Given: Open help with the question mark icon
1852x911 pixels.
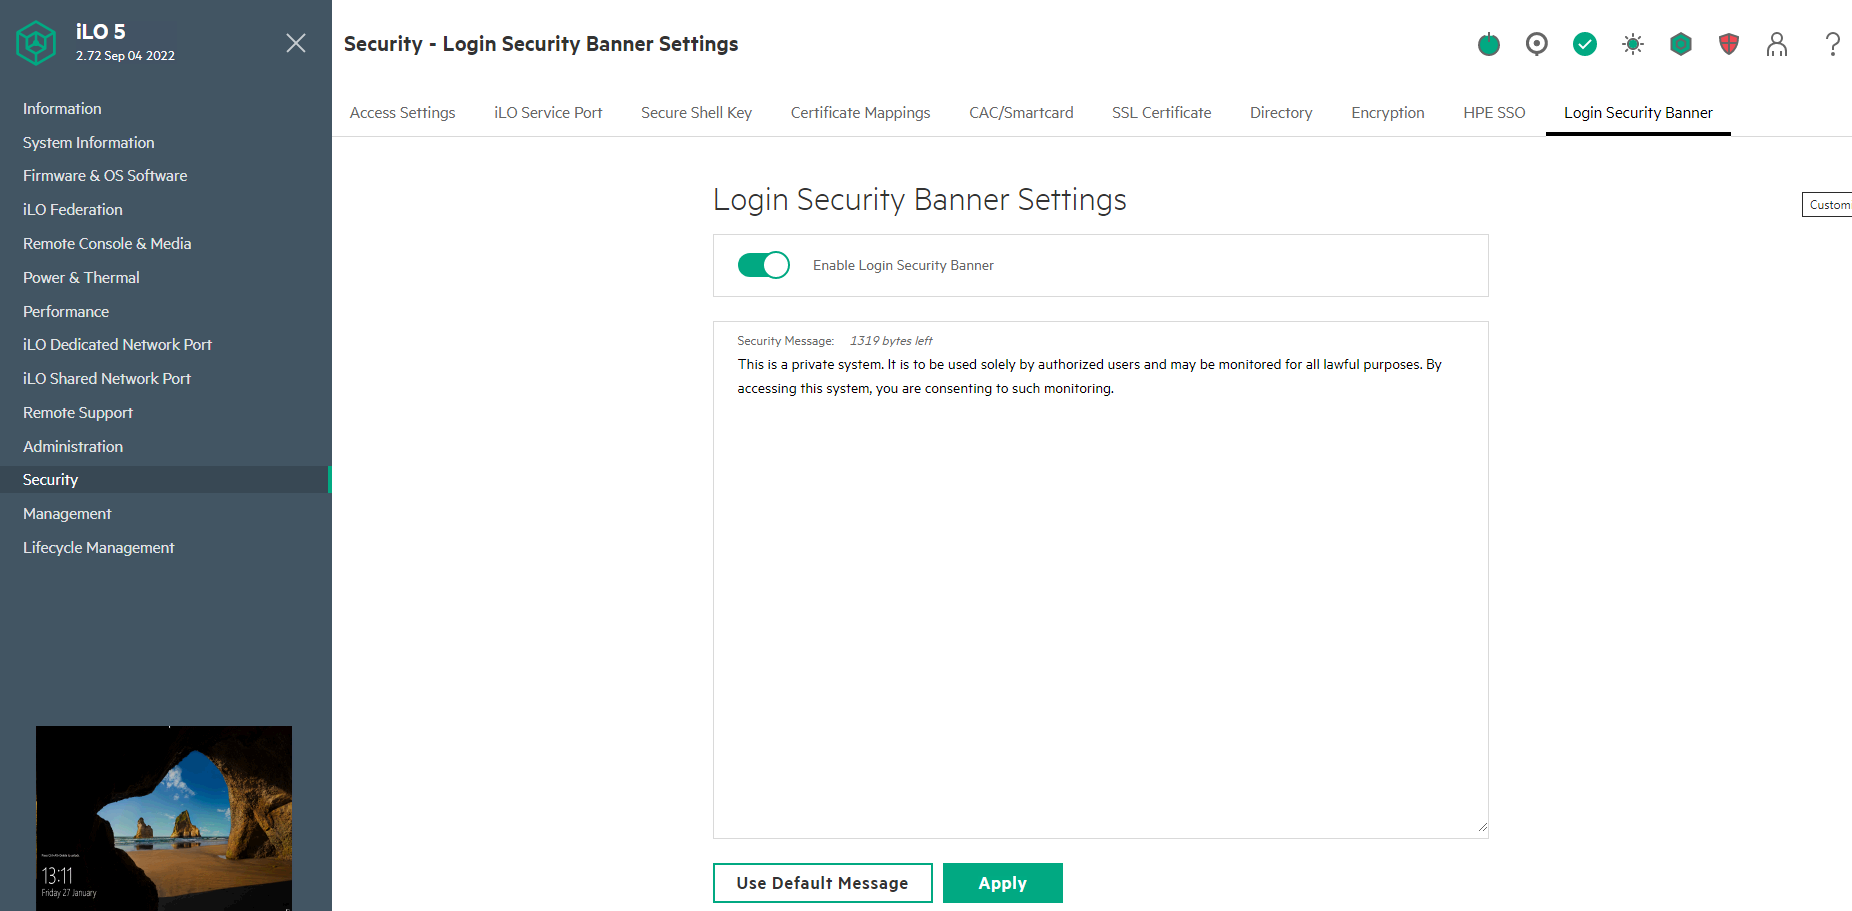Looking at the screenshot, I should (x=1832, y=44).
